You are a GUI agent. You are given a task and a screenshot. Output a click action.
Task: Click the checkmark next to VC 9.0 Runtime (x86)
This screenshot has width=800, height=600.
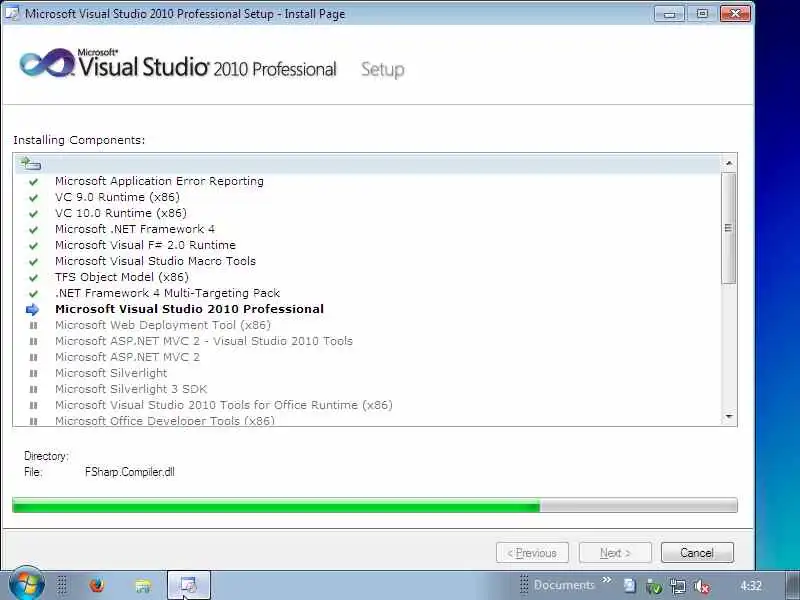coord(33,197)
